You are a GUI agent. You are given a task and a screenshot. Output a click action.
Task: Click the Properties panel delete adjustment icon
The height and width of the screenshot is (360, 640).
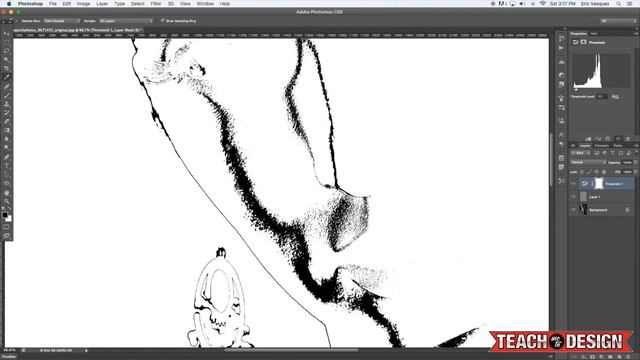pyautogui.click(x=628, y=139)
